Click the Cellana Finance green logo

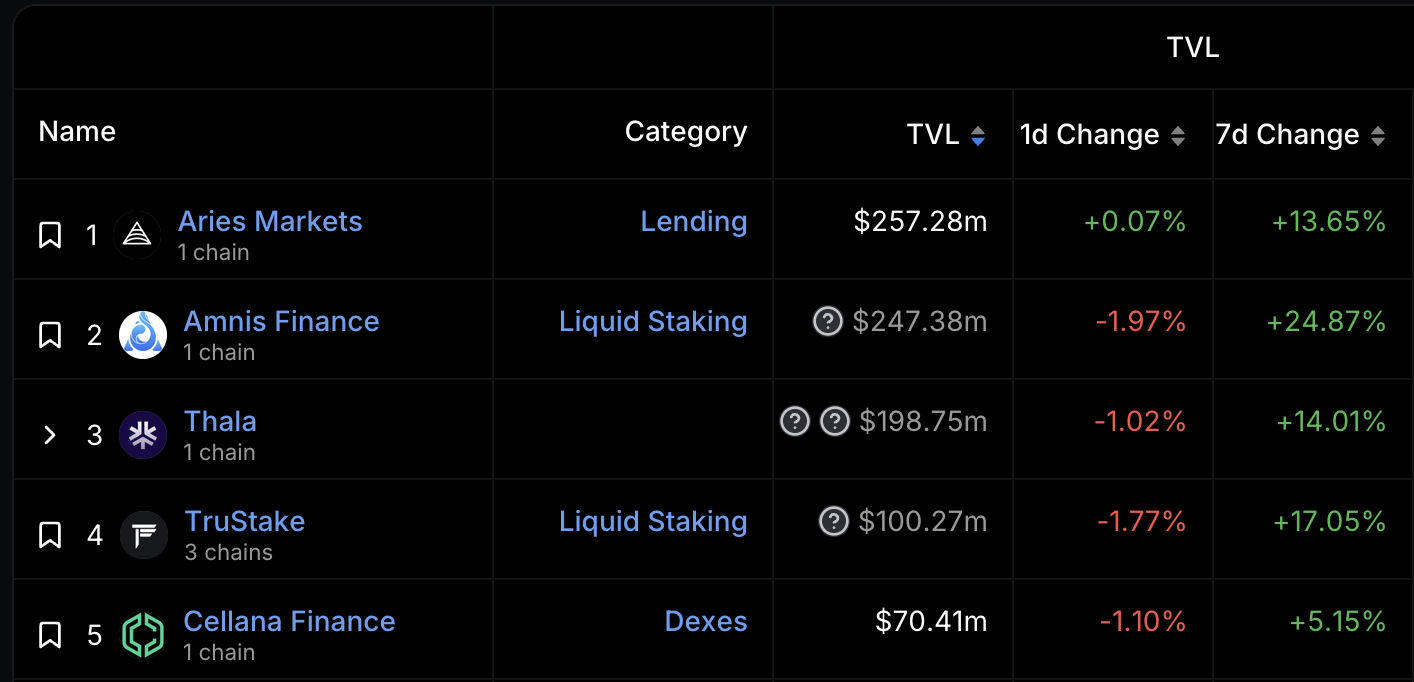tap(143, 635)
